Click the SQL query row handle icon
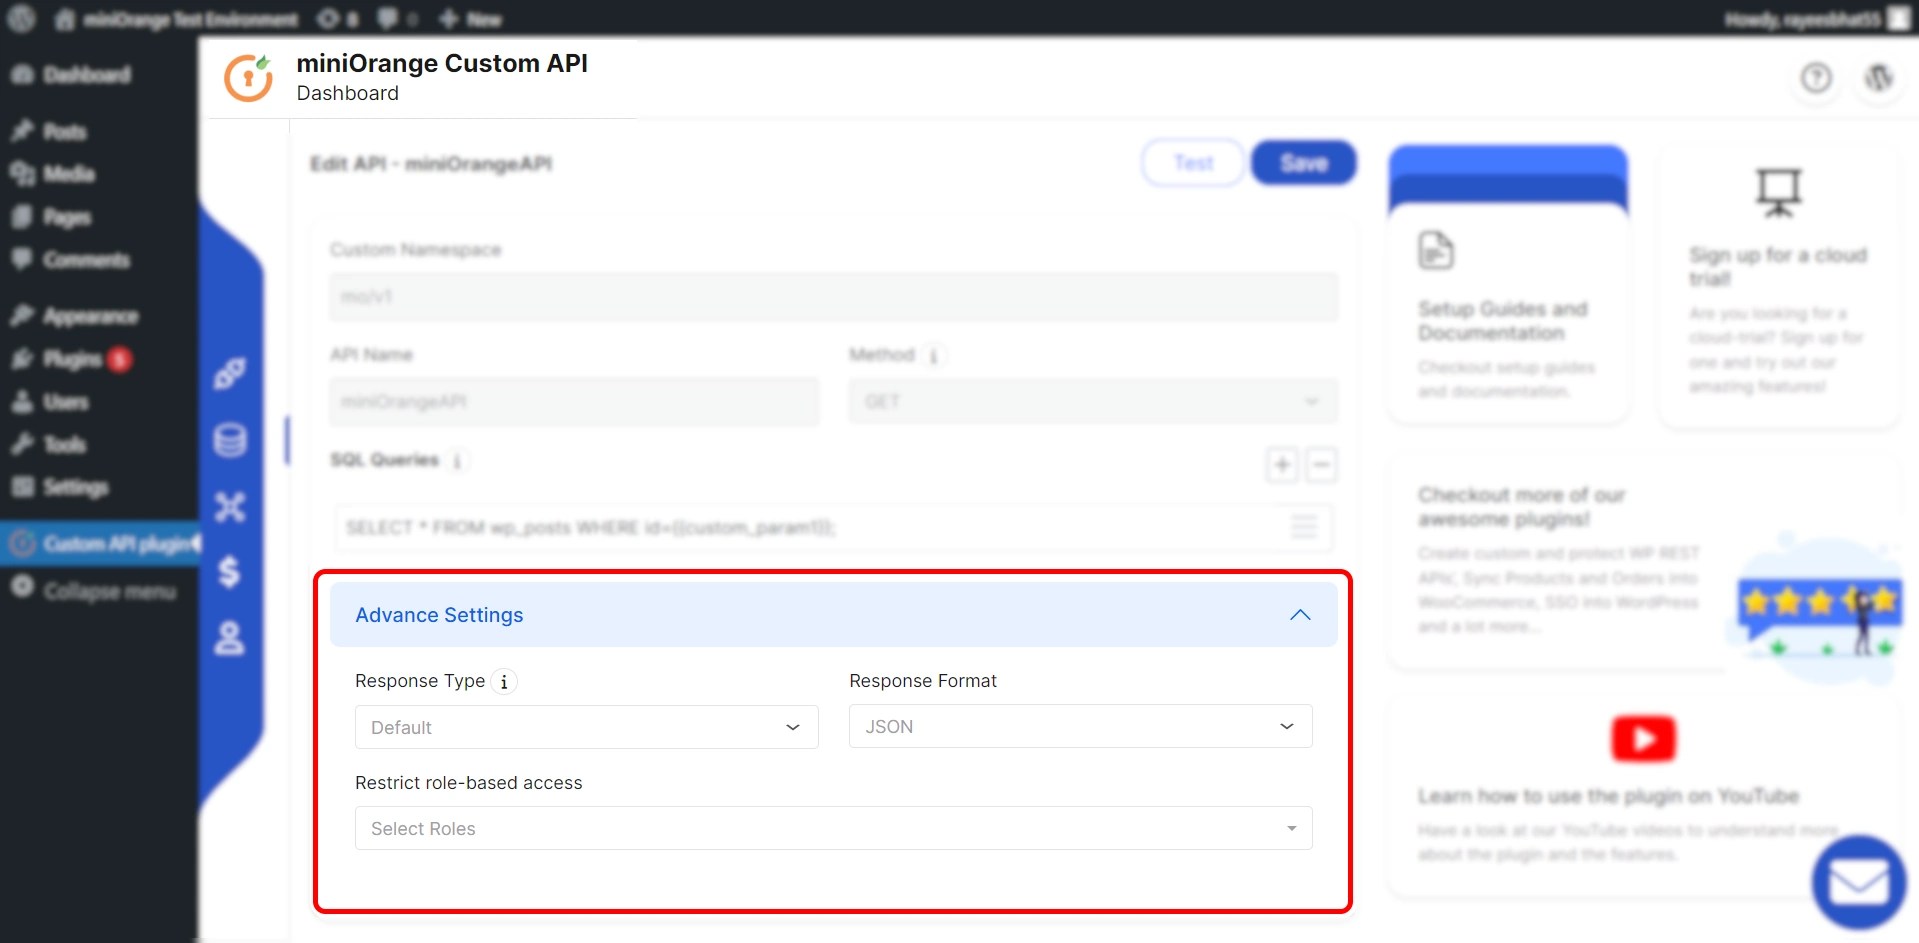Screen dimensions: 1919x943 1304,526
